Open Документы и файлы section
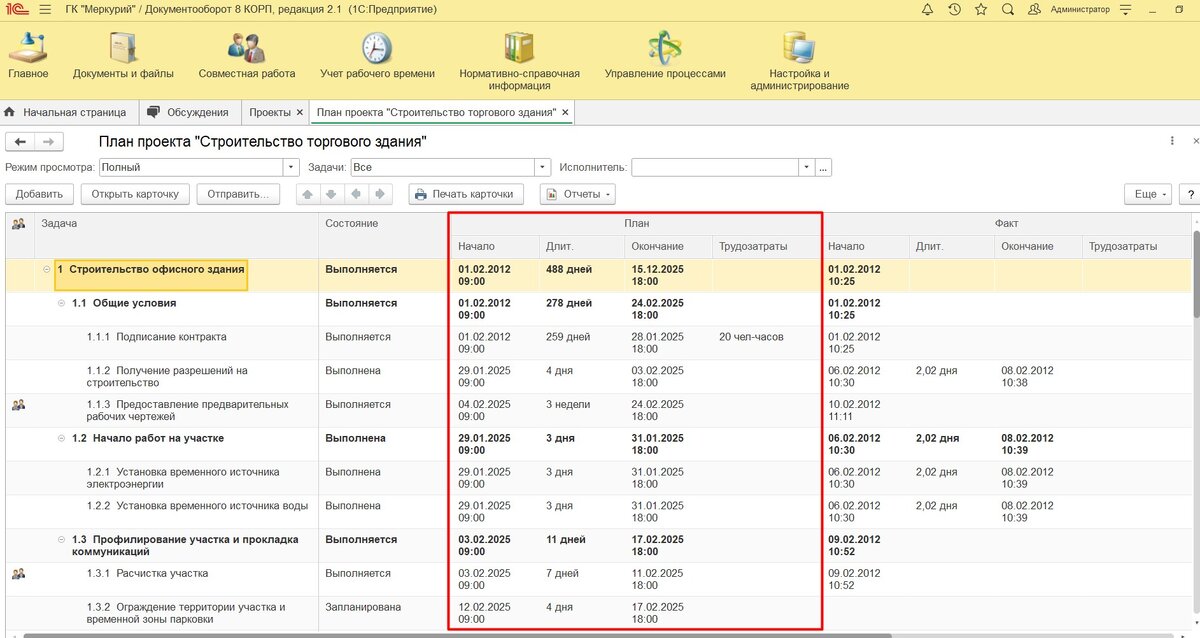Viewport: 1200px width, 638px height. tap(123, 56)
